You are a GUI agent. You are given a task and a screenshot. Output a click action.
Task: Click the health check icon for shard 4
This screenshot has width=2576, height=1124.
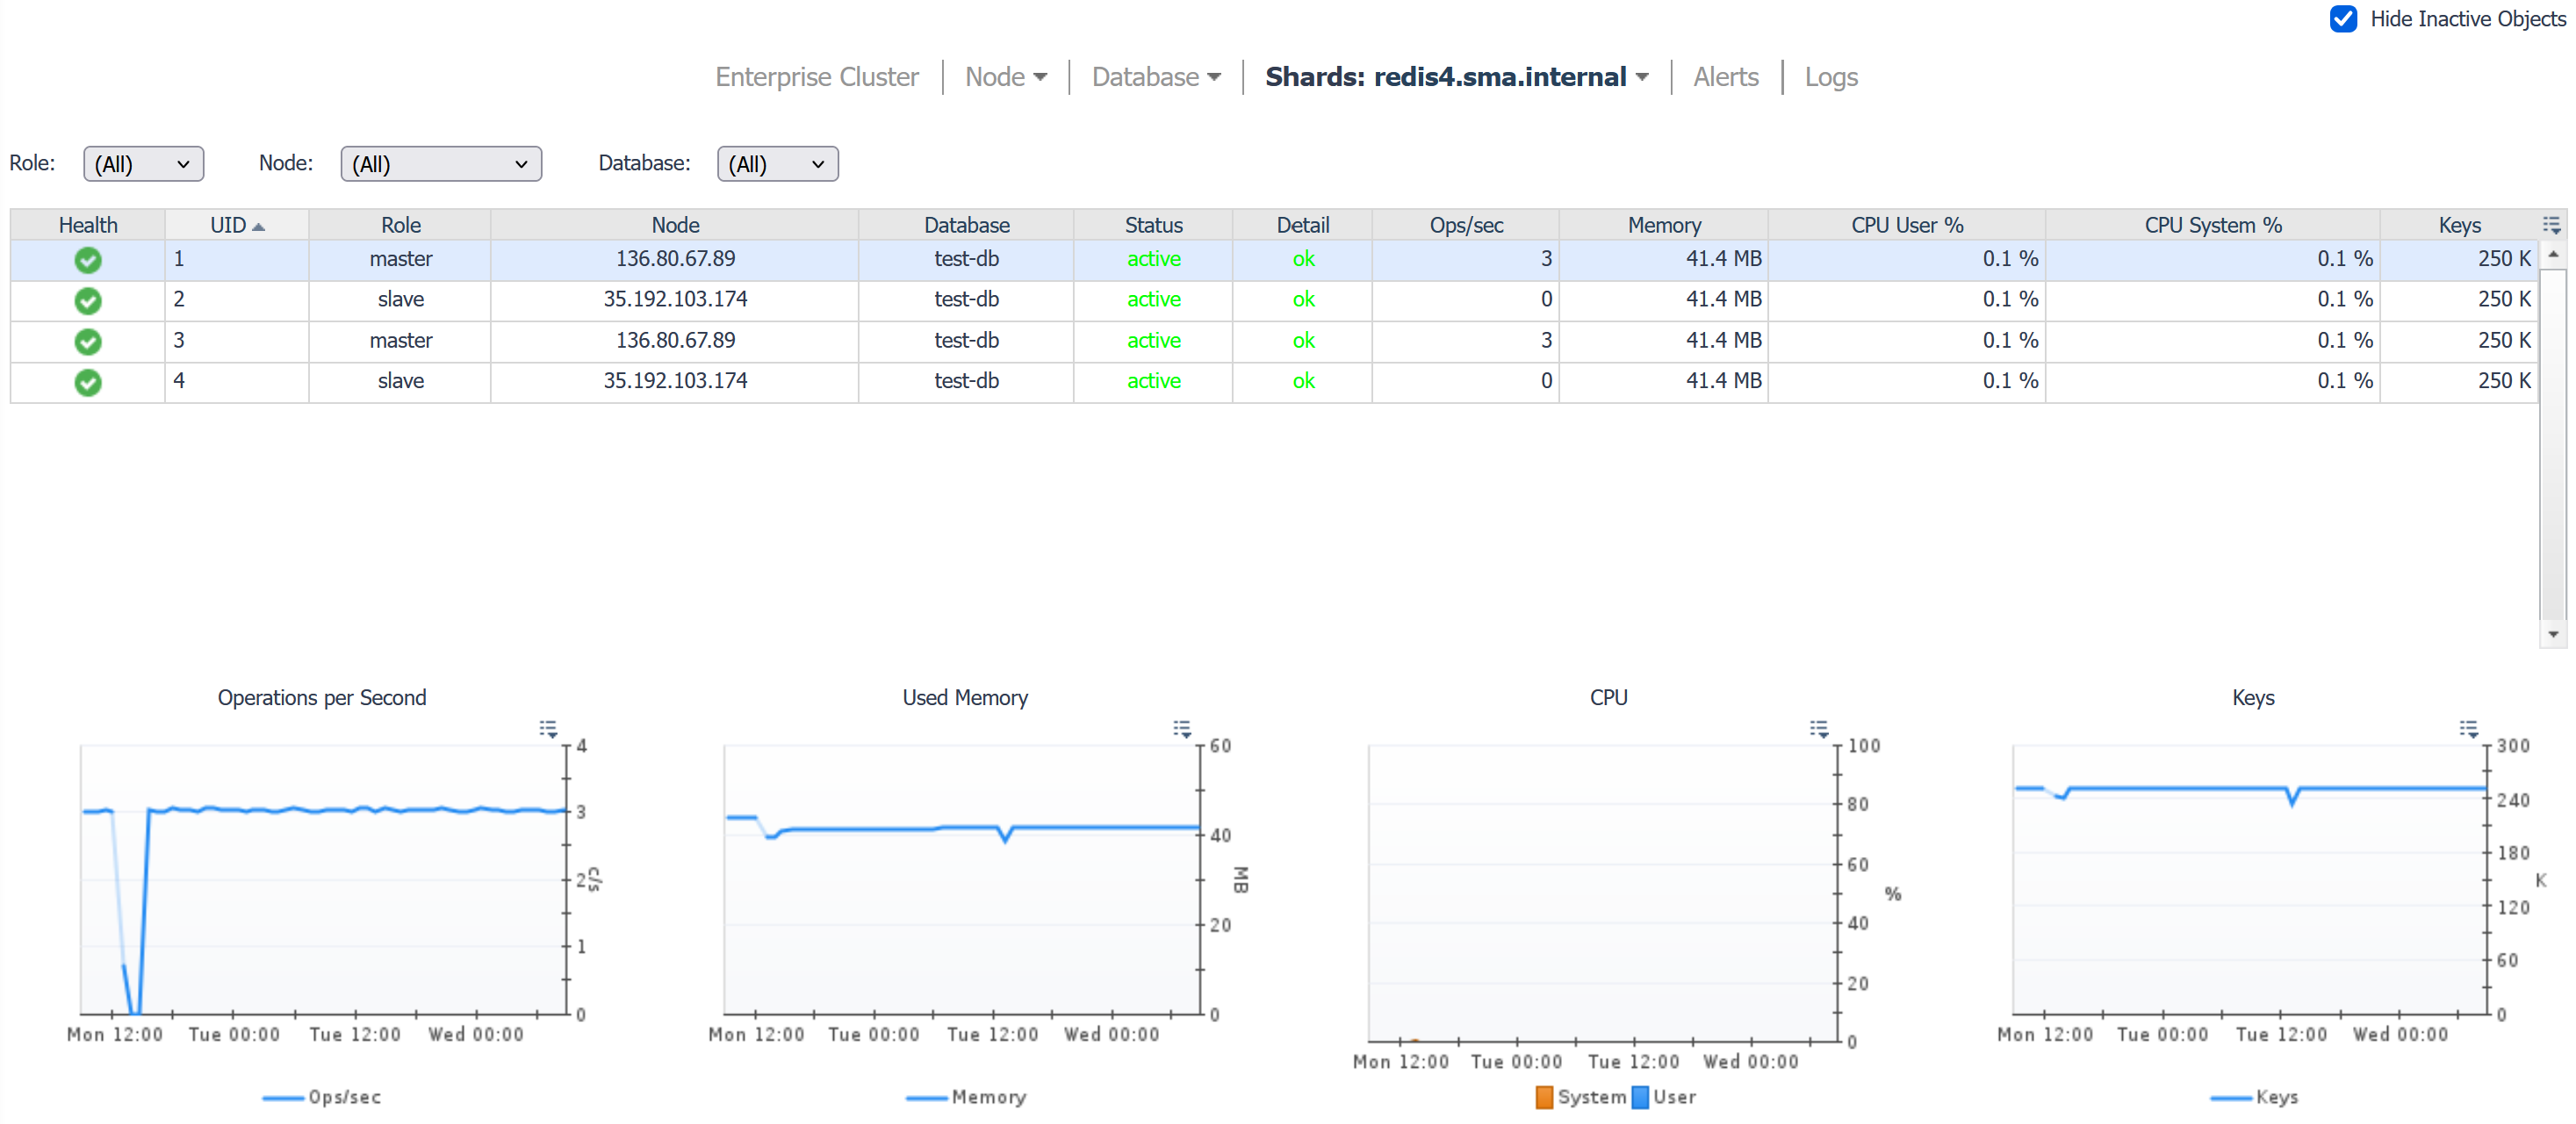88,382
